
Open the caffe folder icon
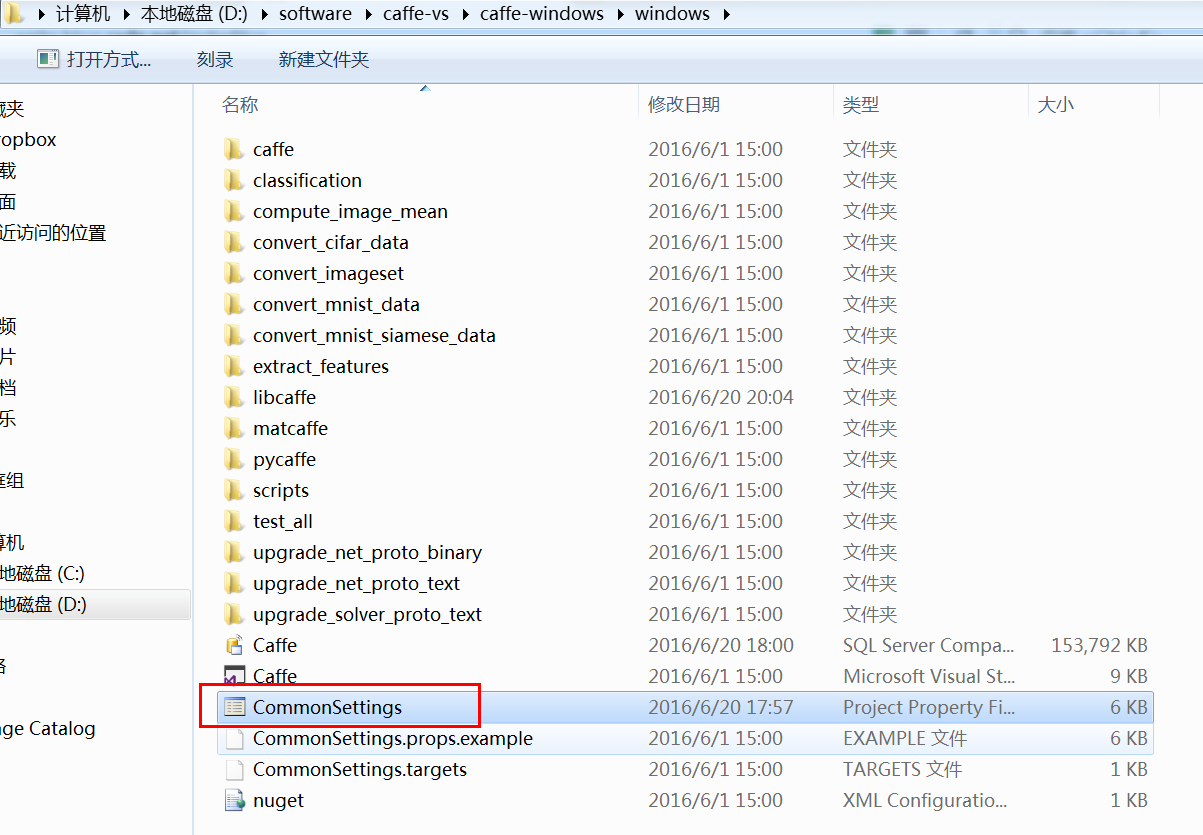tap(234, 149)
